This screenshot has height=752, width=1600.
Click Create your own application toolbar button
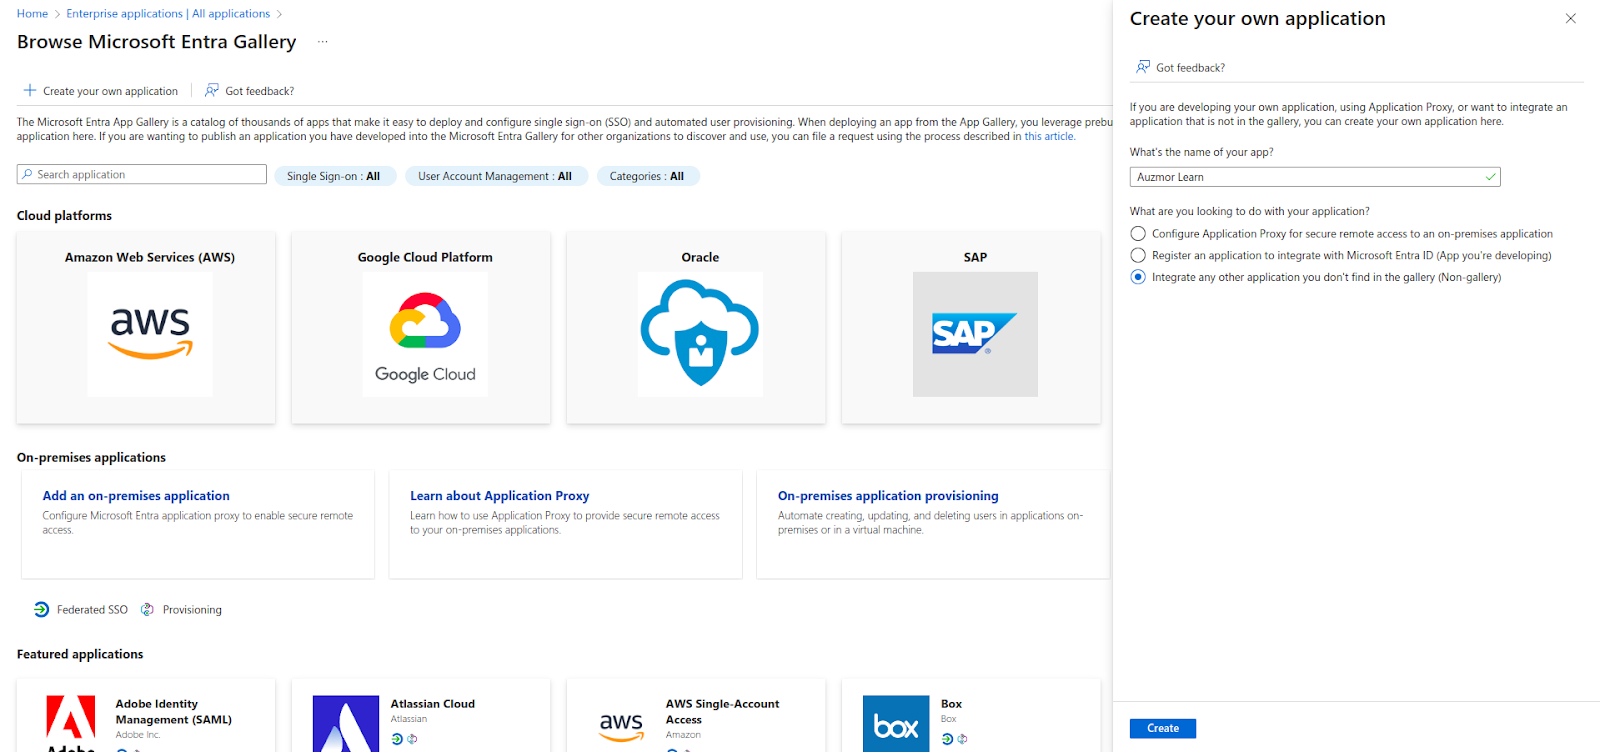coord(101,91)
